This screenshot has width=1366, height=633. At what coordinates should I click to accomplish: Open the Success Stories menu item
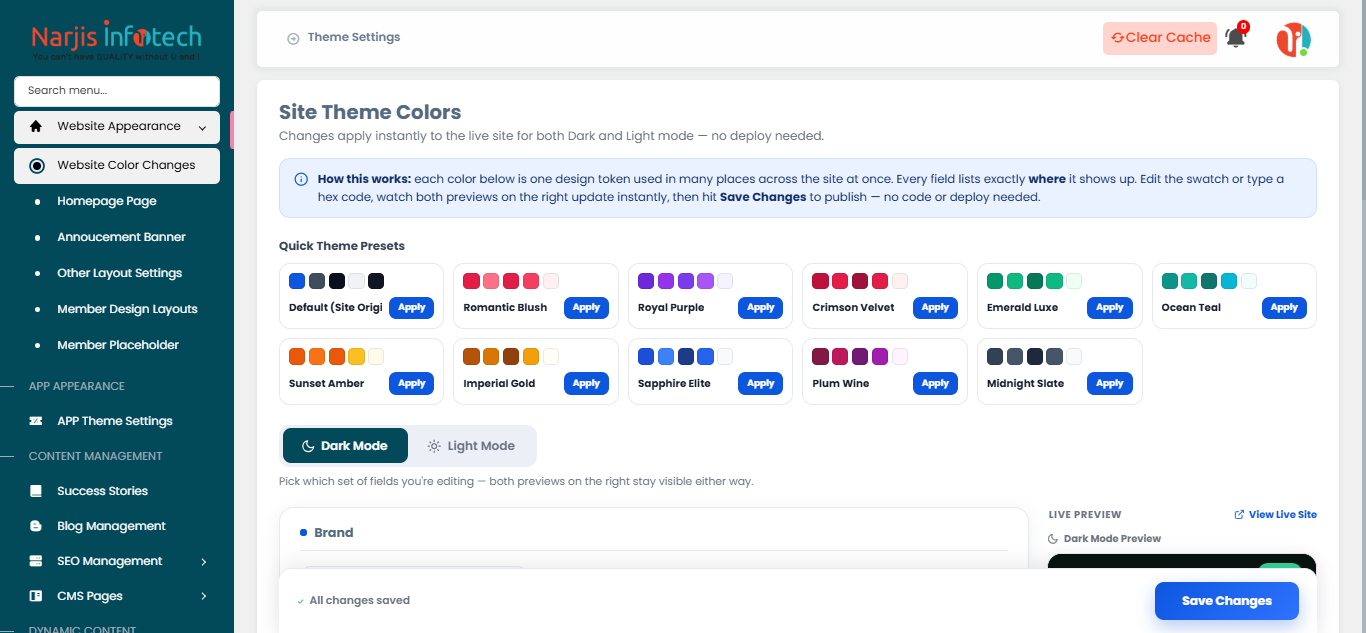click(102, 491)
